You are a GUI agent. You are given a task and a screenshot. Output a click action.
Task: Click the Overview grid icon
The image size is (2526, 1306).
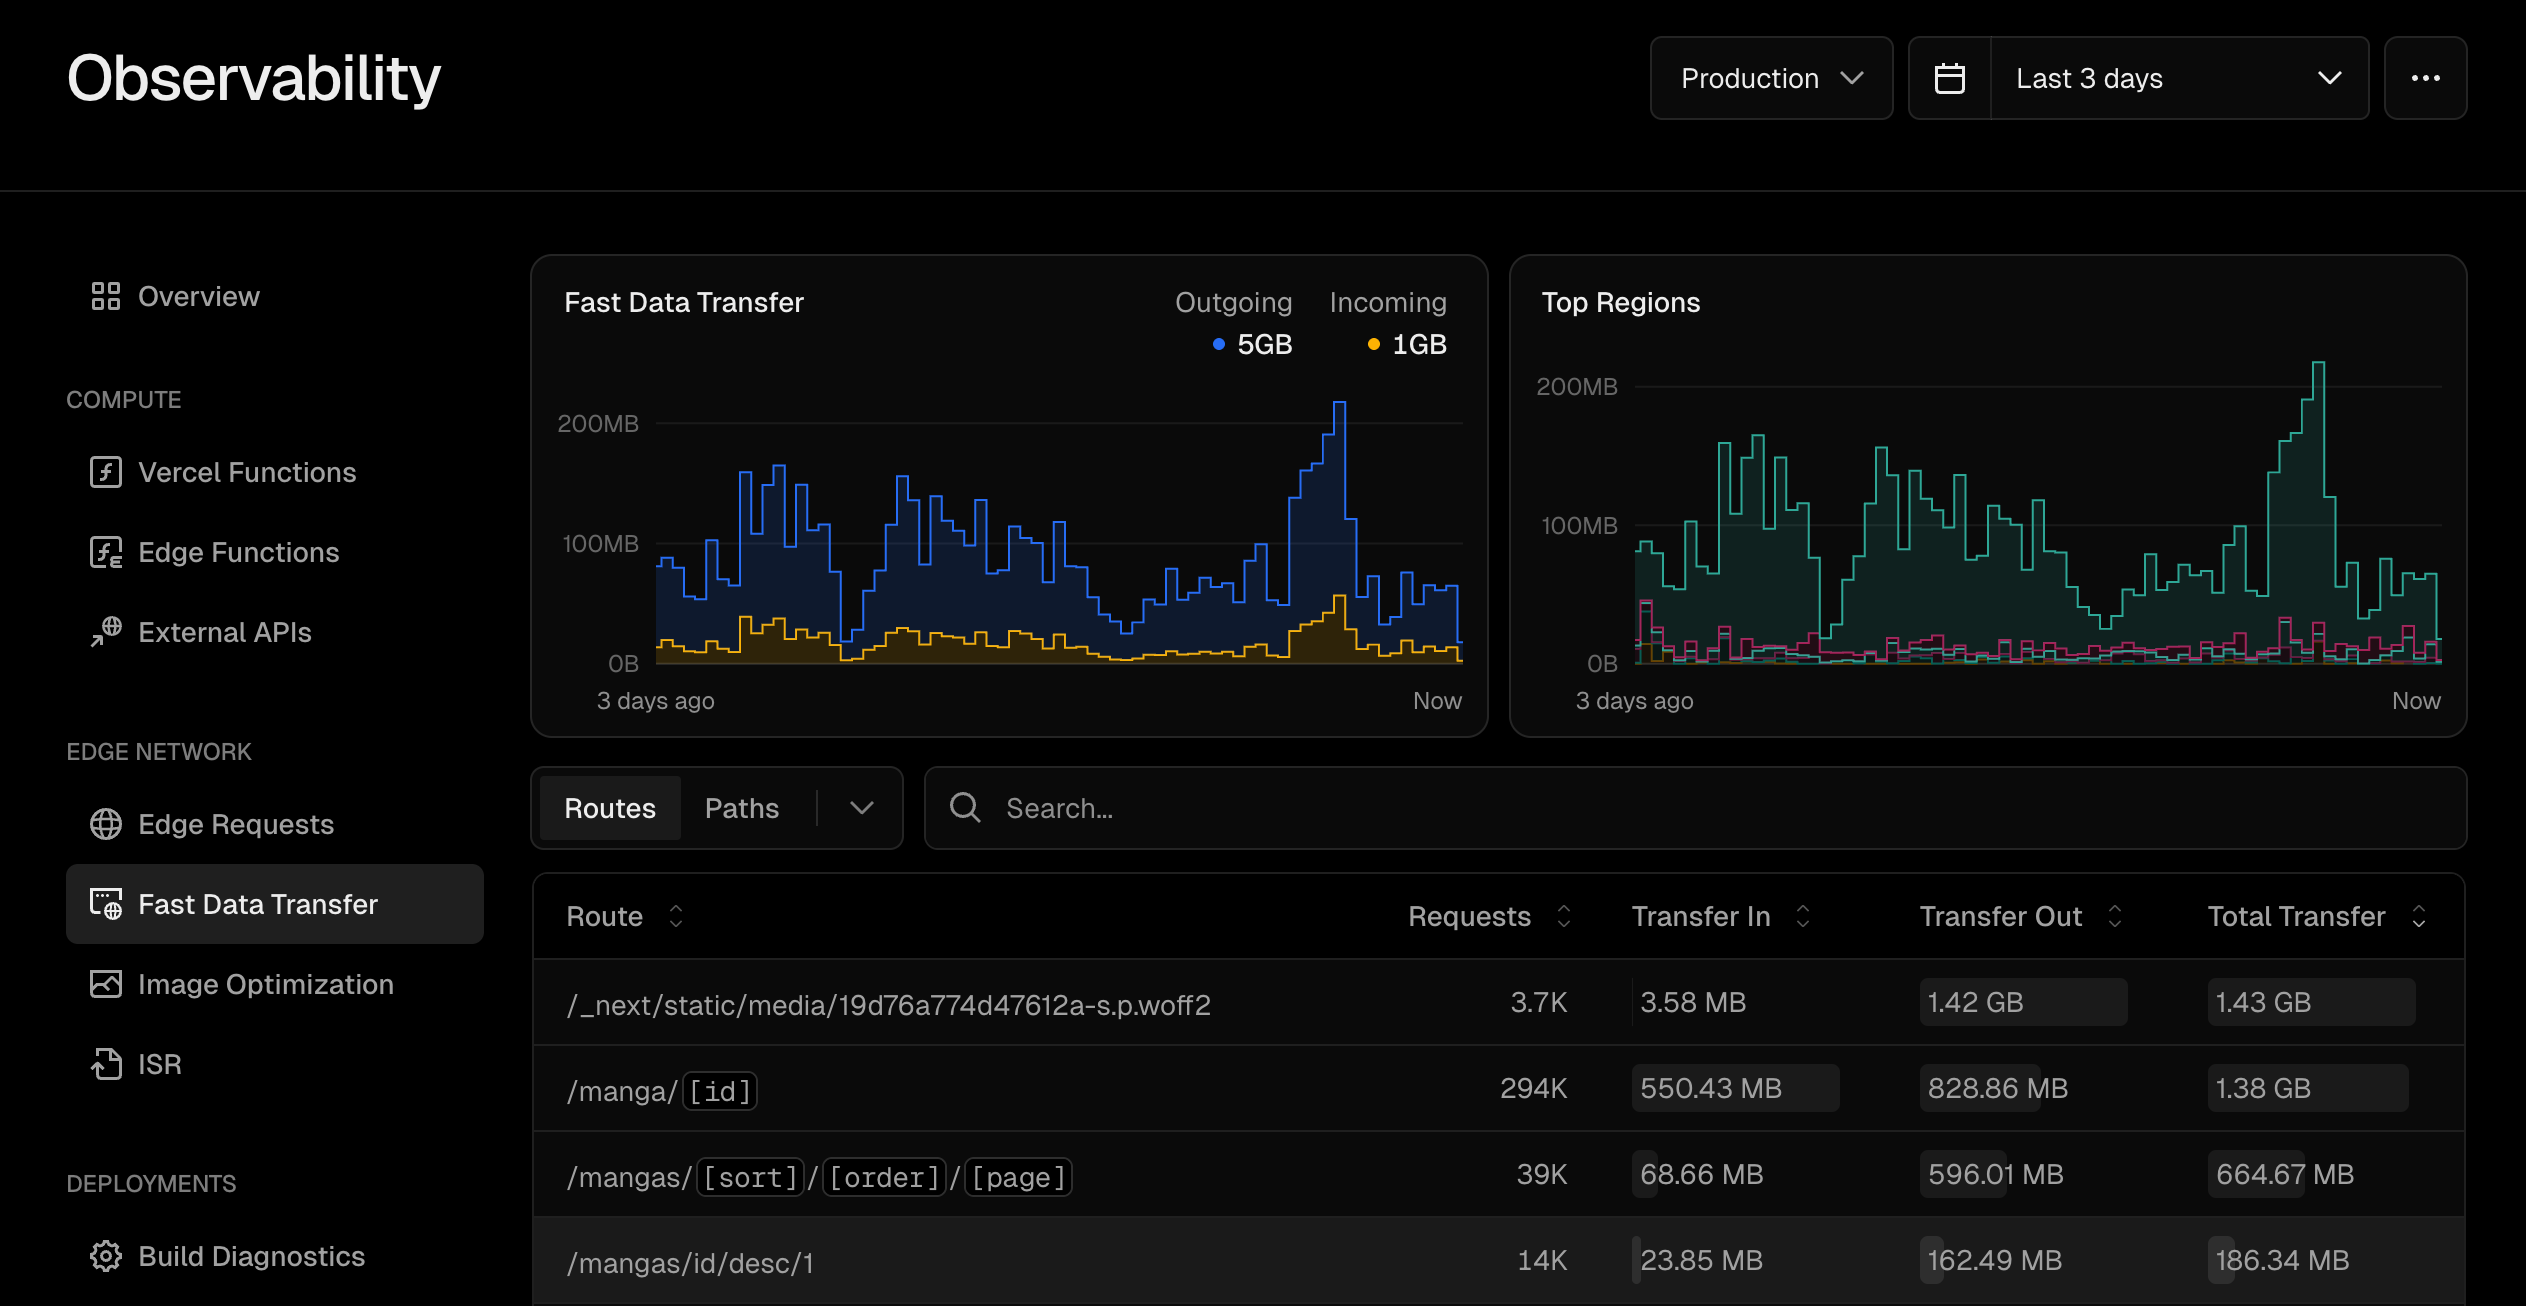pyautogui.click(x=105, y=296)
